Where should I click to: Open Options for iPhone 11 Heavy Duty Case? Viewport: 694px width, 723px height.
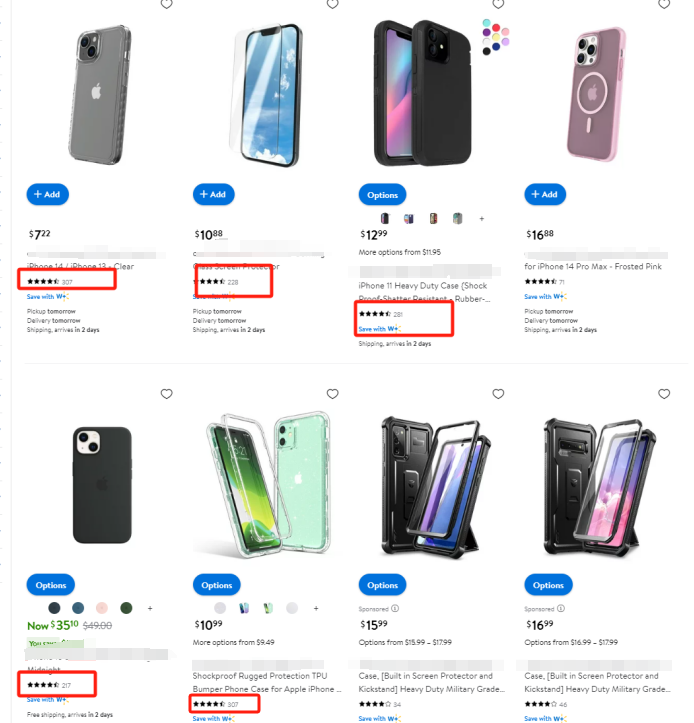pyautogui.click(x=383, y=195)
